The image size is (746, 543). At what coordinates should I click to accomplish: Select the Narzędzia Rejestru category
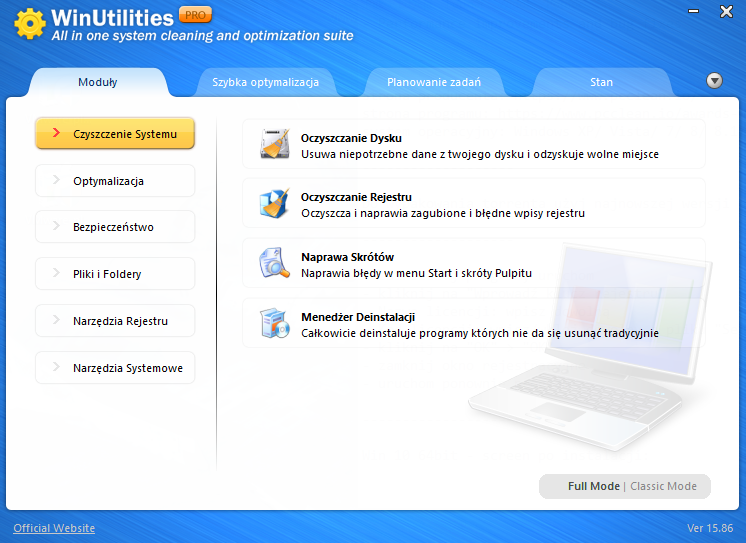pyautogui.click(x=115, y=321)
